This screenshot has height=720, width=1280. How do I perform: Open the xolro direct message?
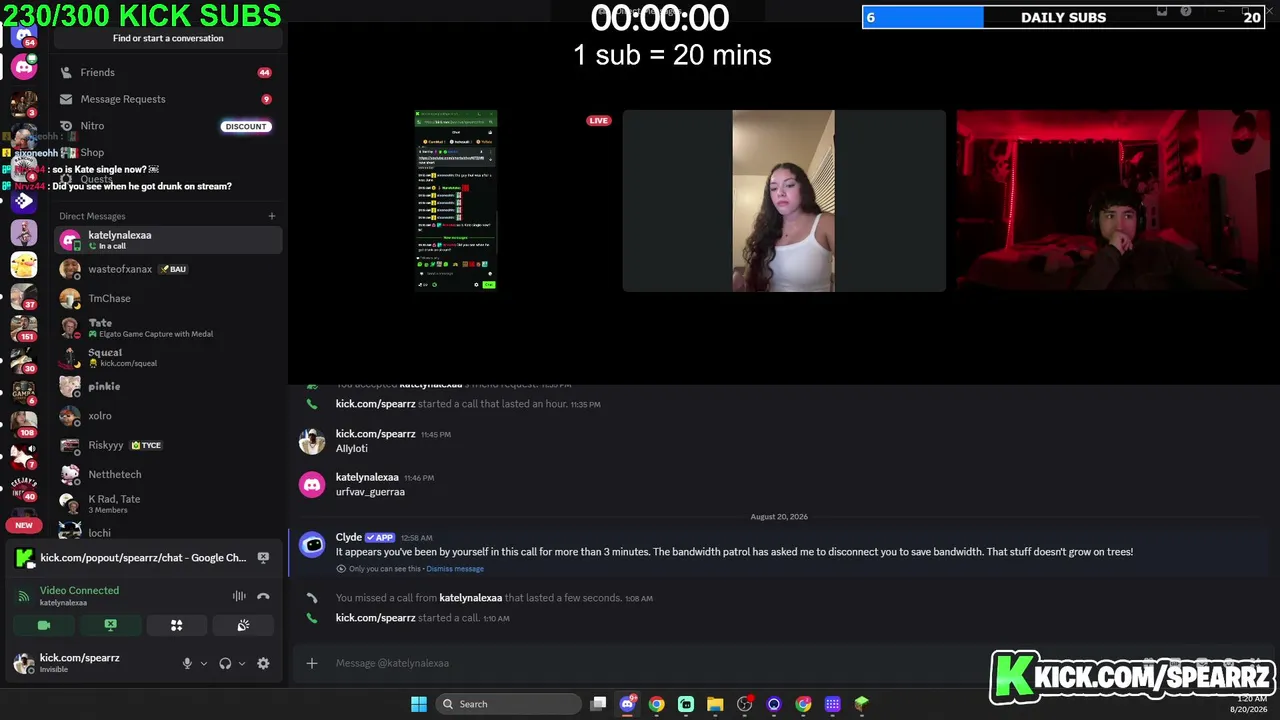coord(168,416)
